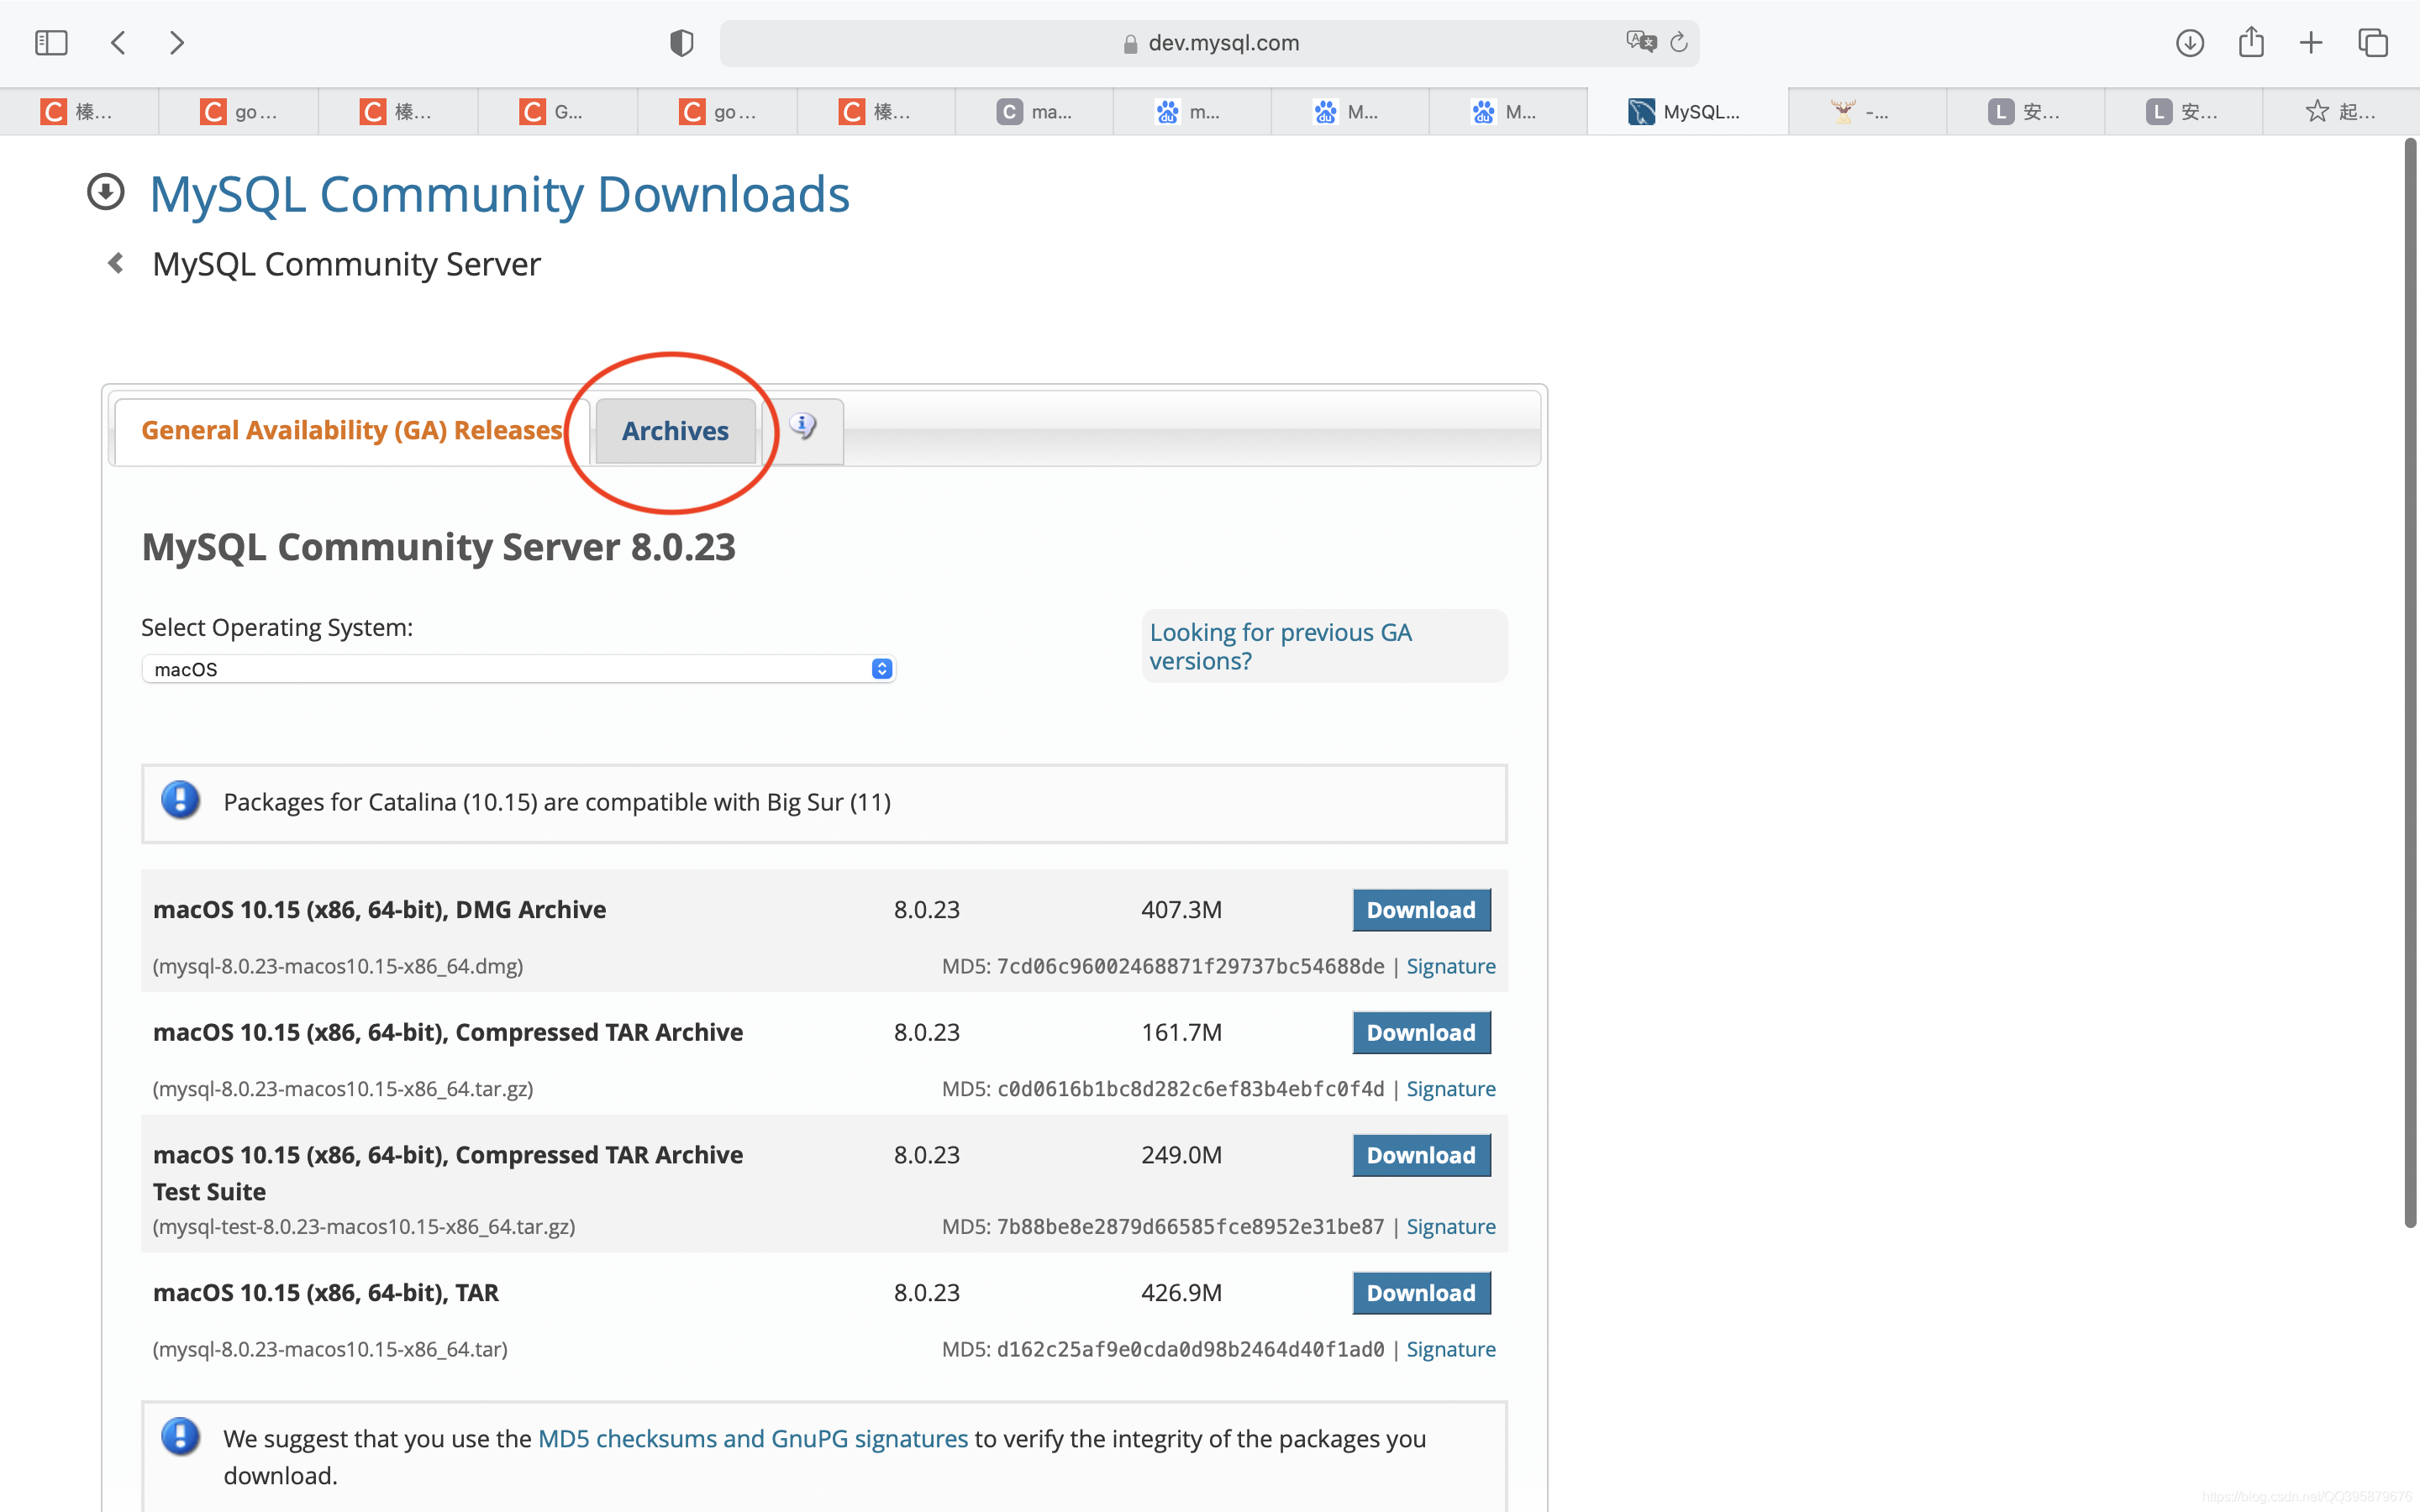Click the download icon in browser toolbar

[2190, 44]
